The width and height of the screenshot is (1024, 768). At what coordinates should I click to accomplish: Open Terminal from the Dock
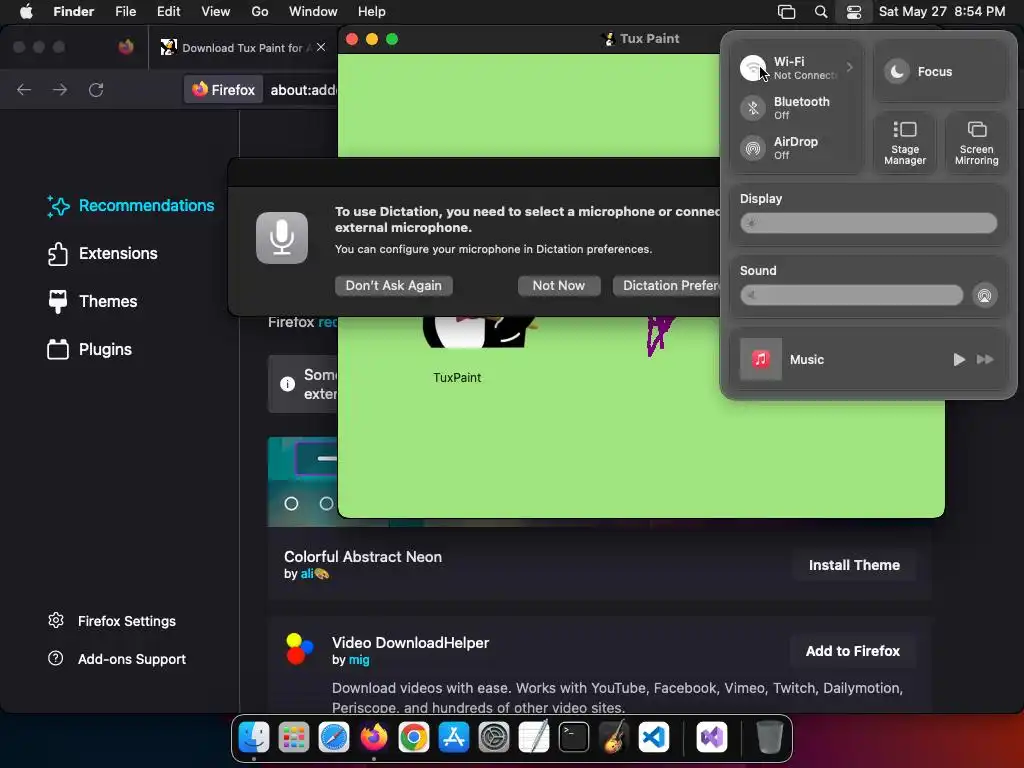tap(574, 737)
